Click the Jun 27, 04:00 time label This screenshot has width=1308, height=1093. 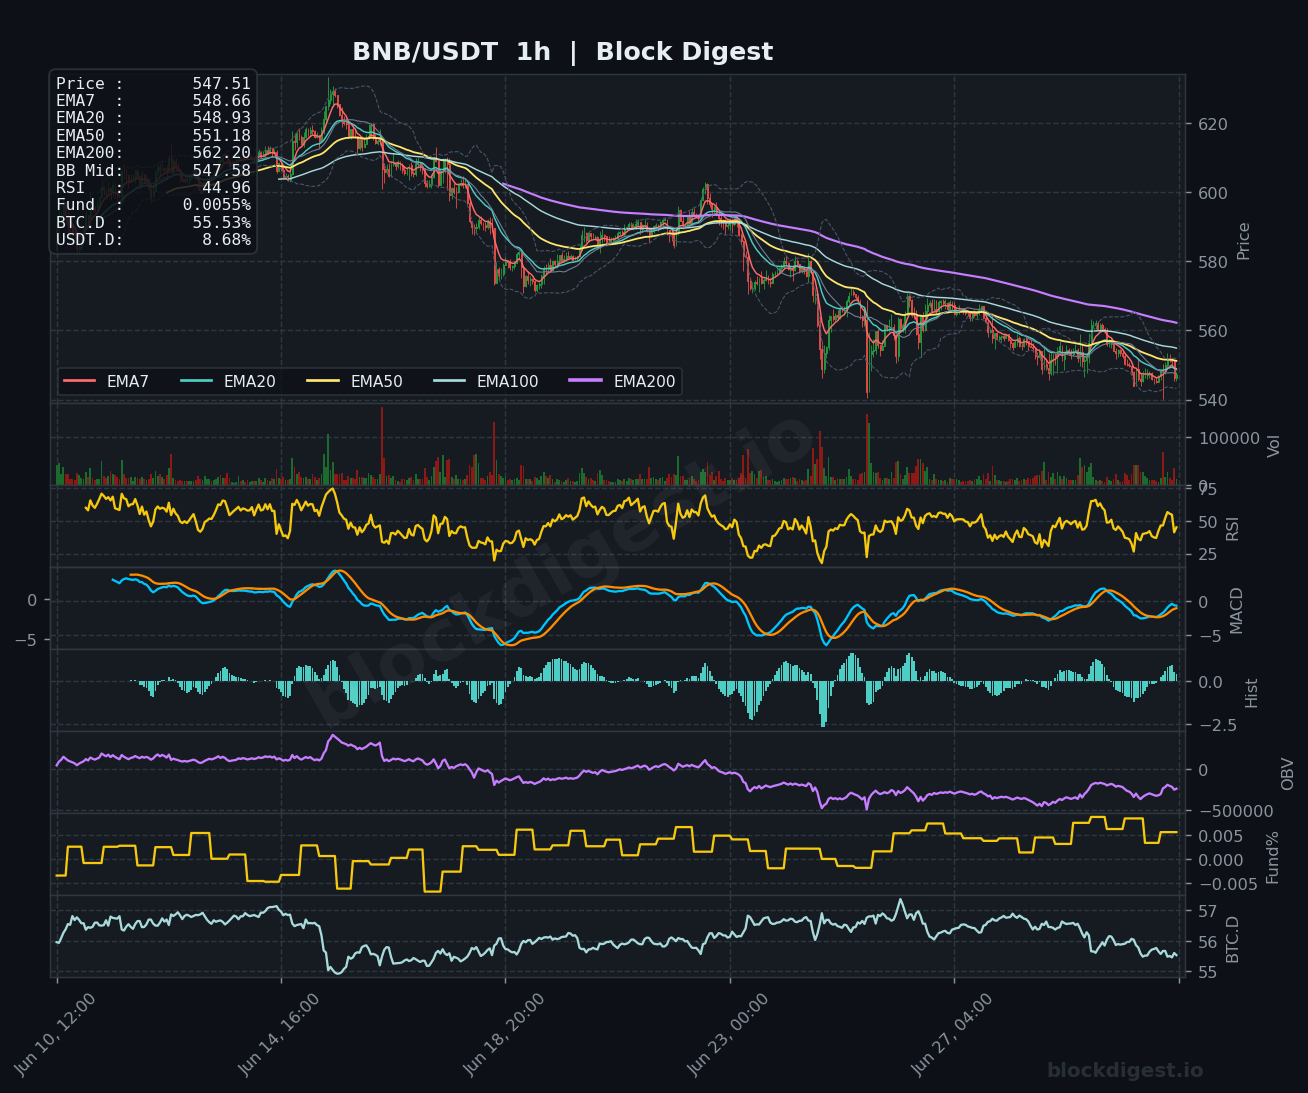coord(952,1035)
